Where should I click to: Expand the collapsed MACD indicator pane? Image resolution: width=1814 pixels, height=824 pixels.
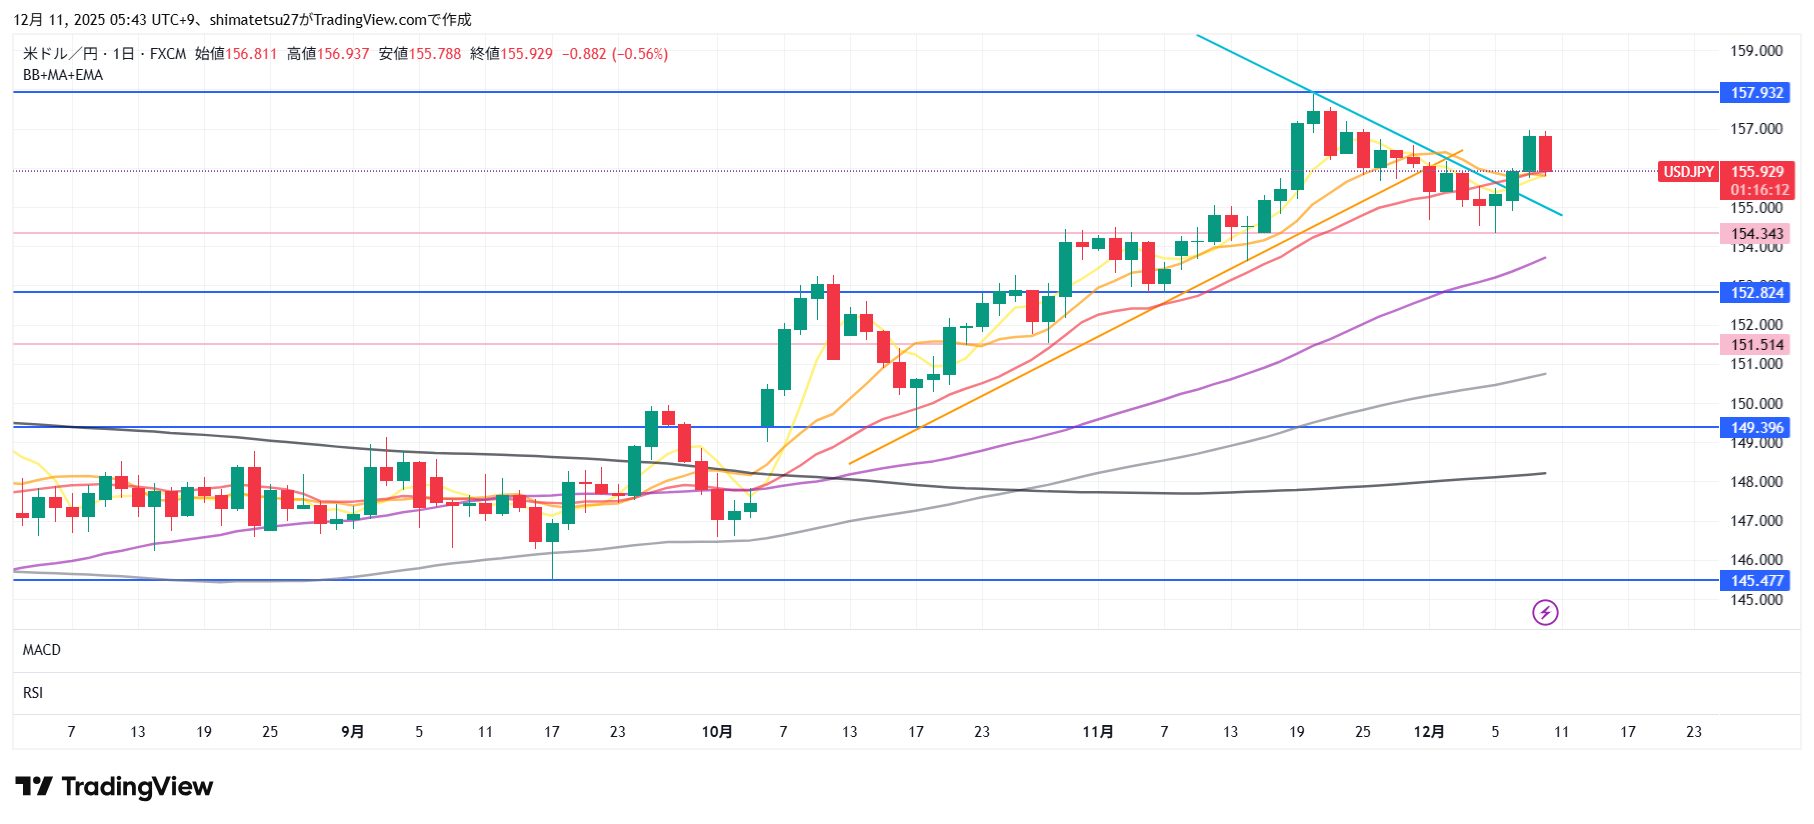42,650
